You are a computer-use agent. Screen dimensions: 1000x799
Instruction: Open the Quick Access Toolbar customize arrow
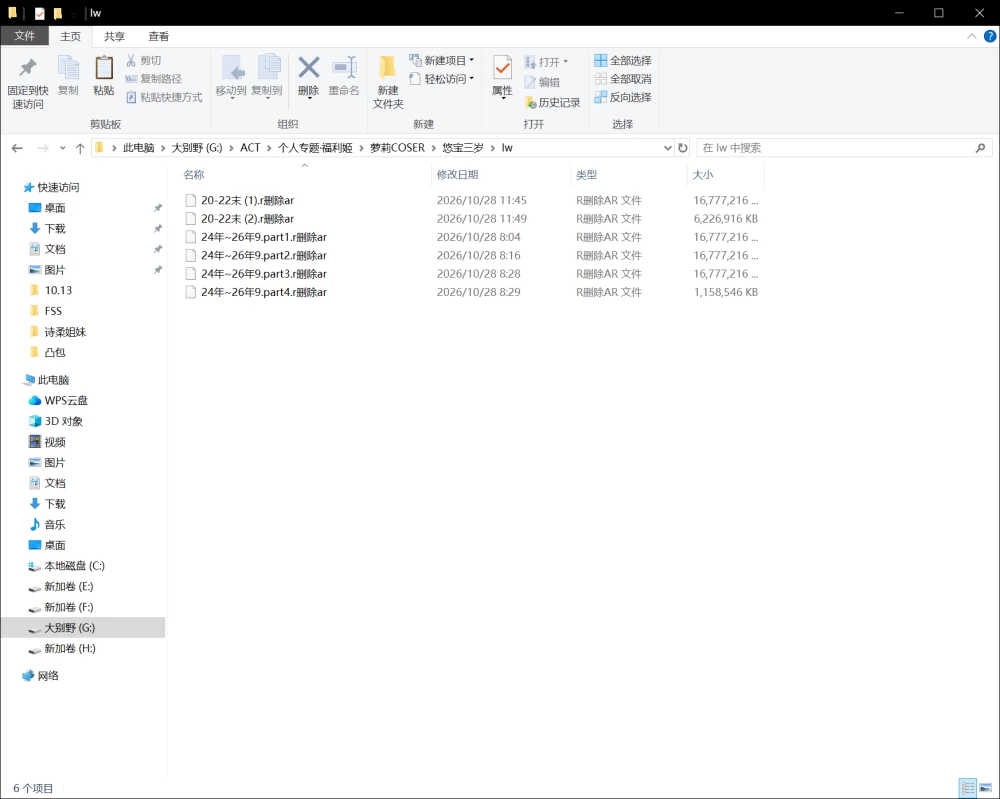point(74,13)
